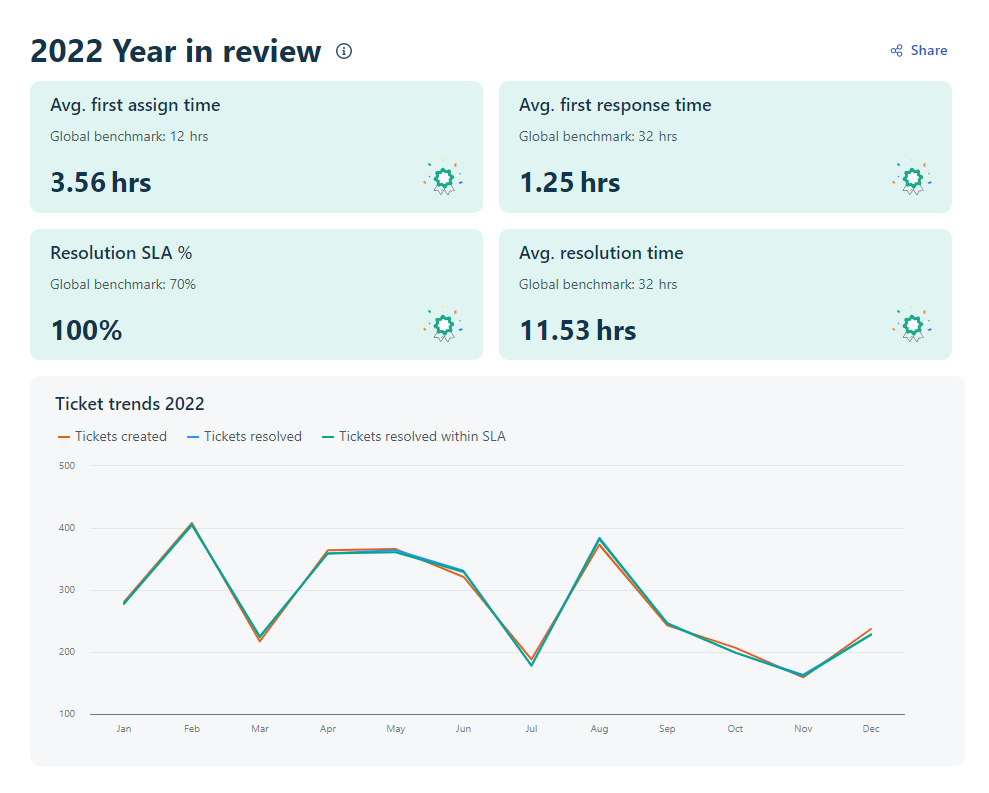Viewport: 989px width, 793px height.
Task: Click the 100 label on y-axis
Action: pos(67,714)
